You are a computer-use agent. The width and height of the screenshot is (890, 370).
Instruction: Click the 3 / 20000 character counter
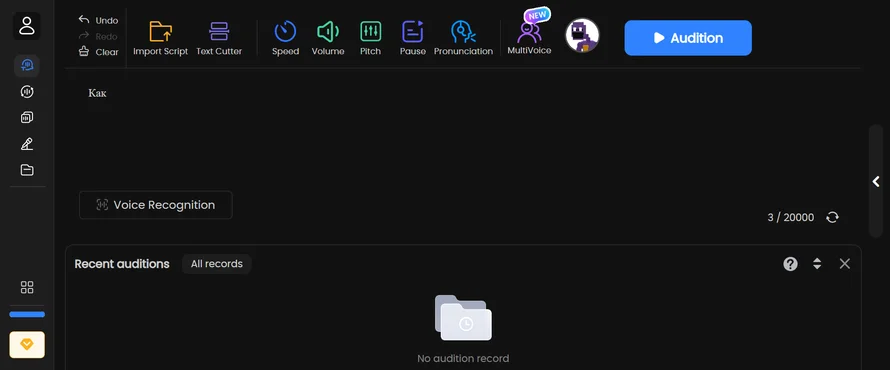click(x=791, y=217)
